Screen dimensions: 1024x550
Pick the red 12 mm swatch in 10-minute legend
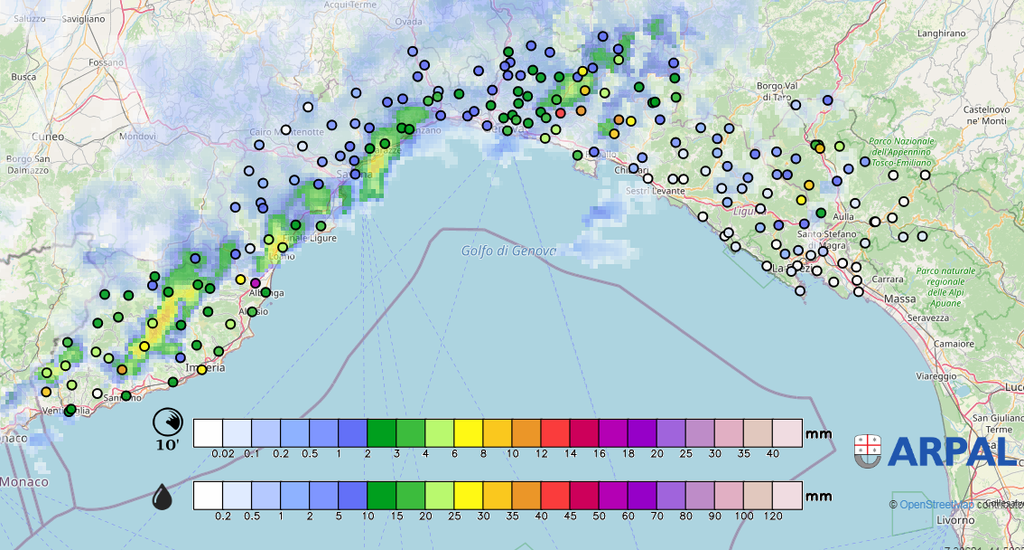(x=556, y=432)
